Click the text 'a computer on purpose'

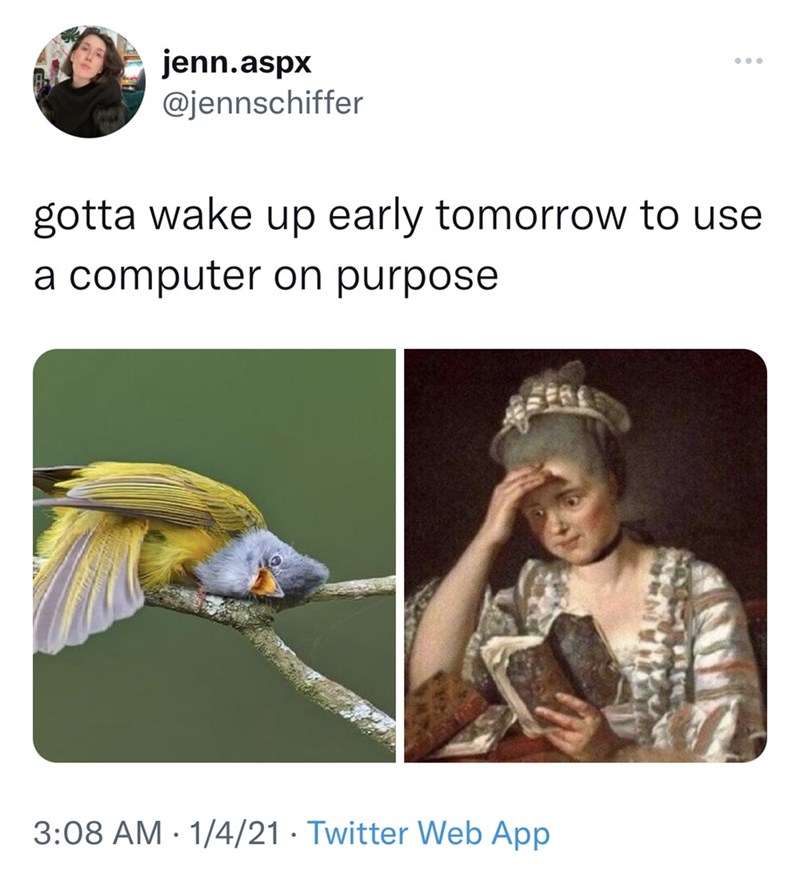266,276
